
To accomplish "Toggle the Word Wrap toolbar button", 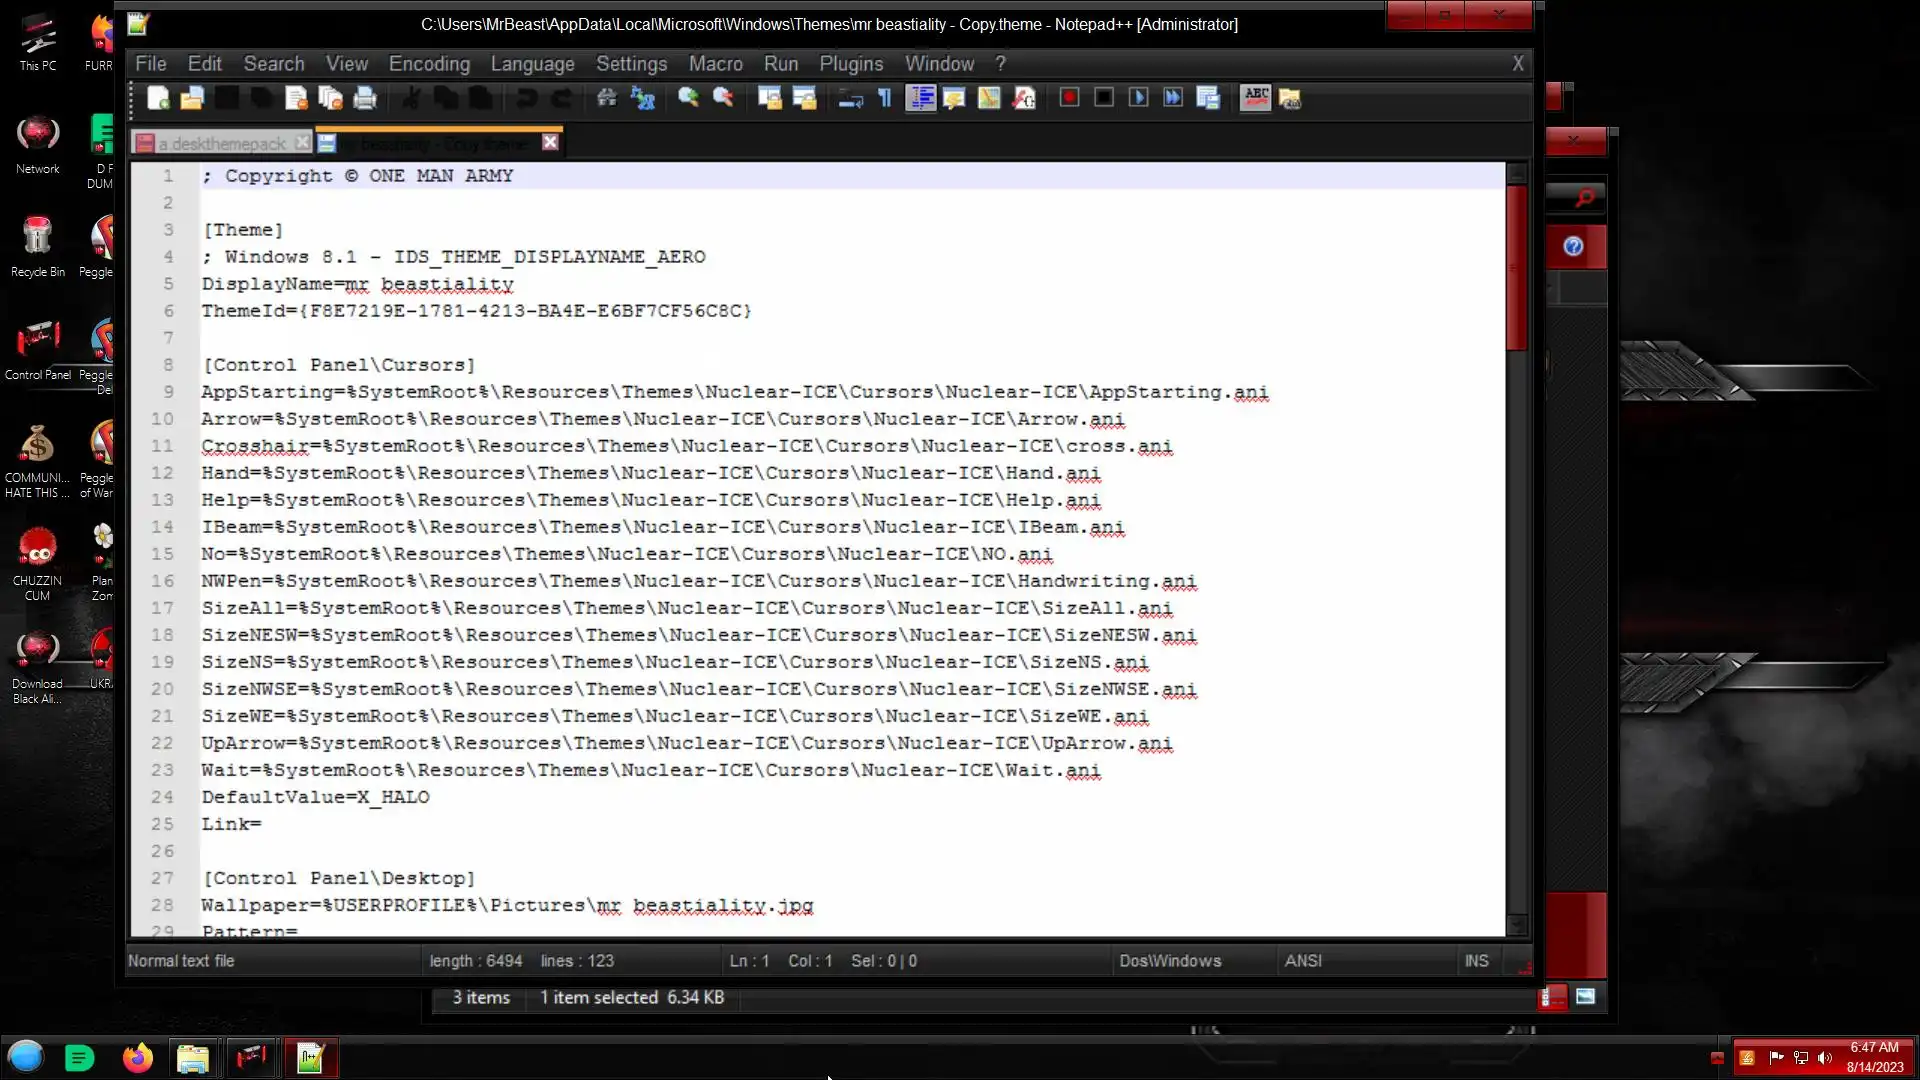I will pos(850,98).
